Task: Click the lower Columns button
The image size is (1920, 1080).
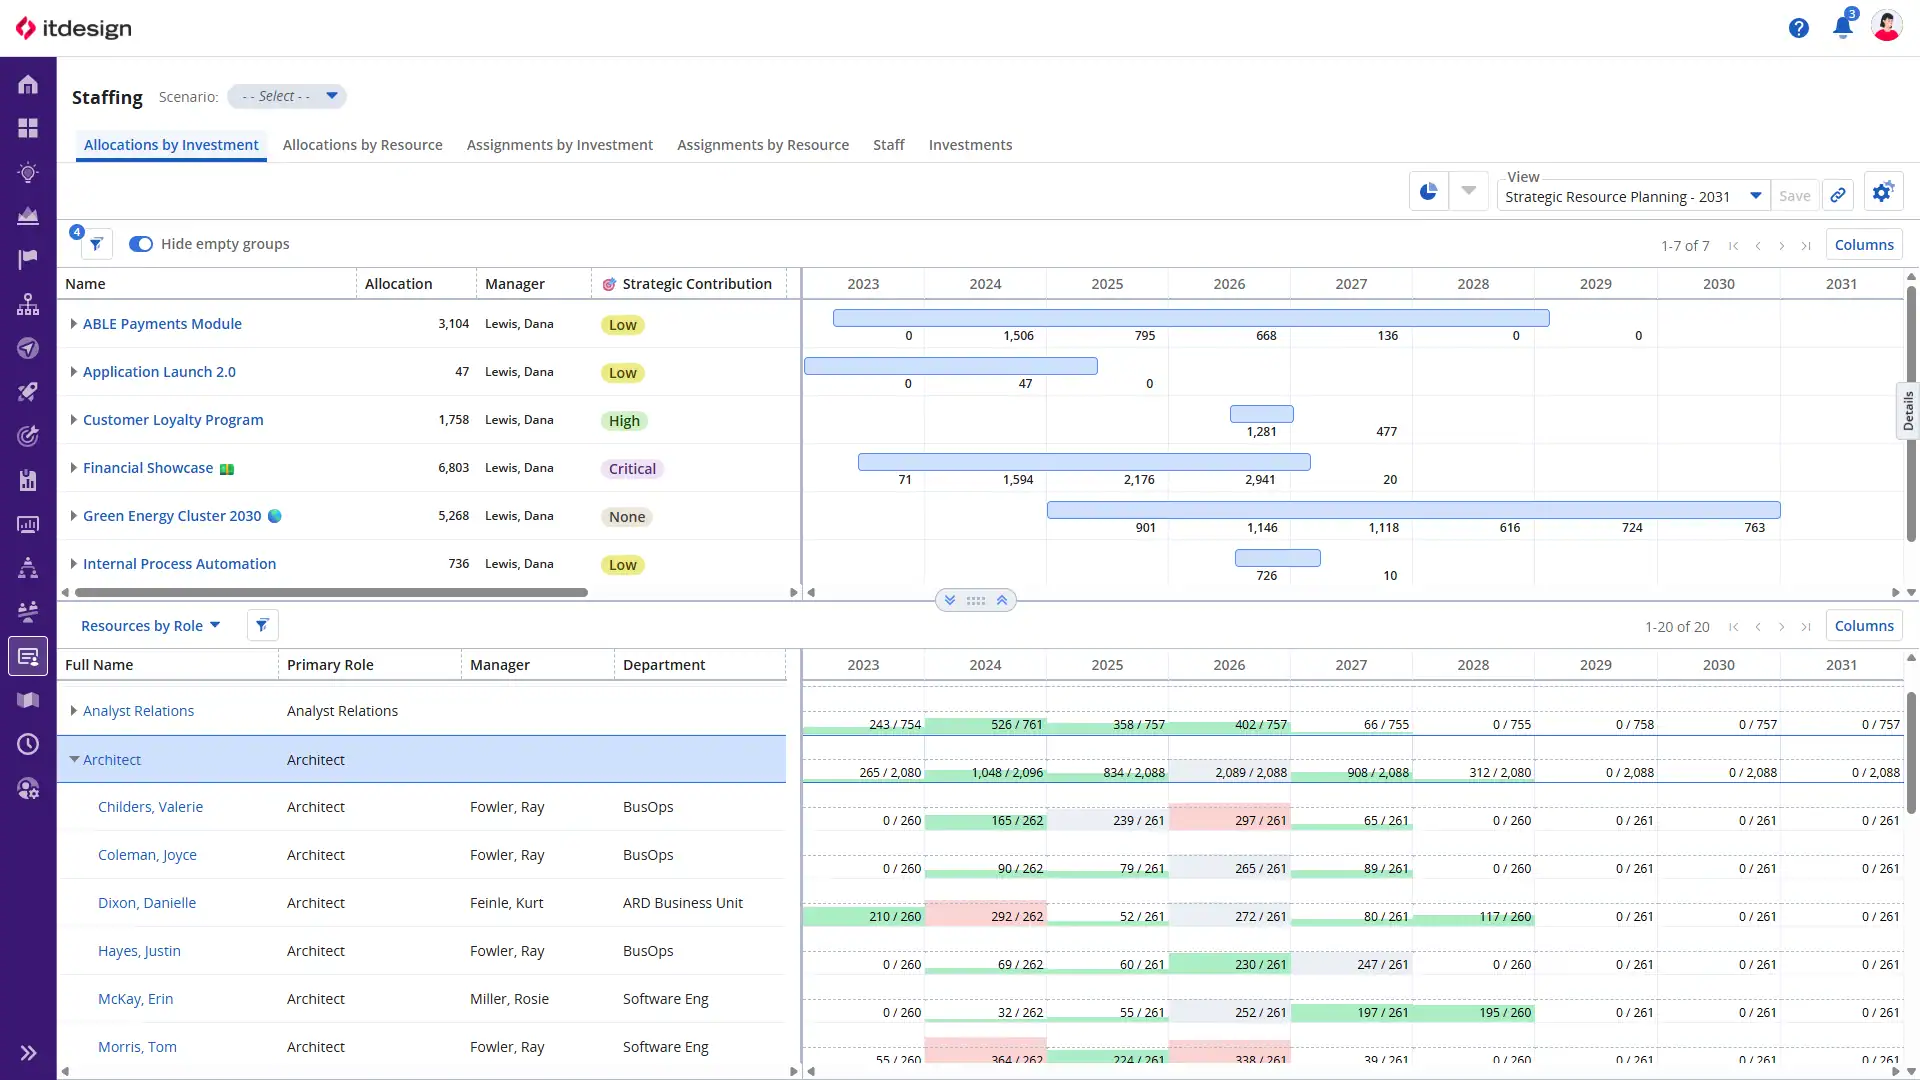Action: pyautogui.click(x=1864, y=626)
